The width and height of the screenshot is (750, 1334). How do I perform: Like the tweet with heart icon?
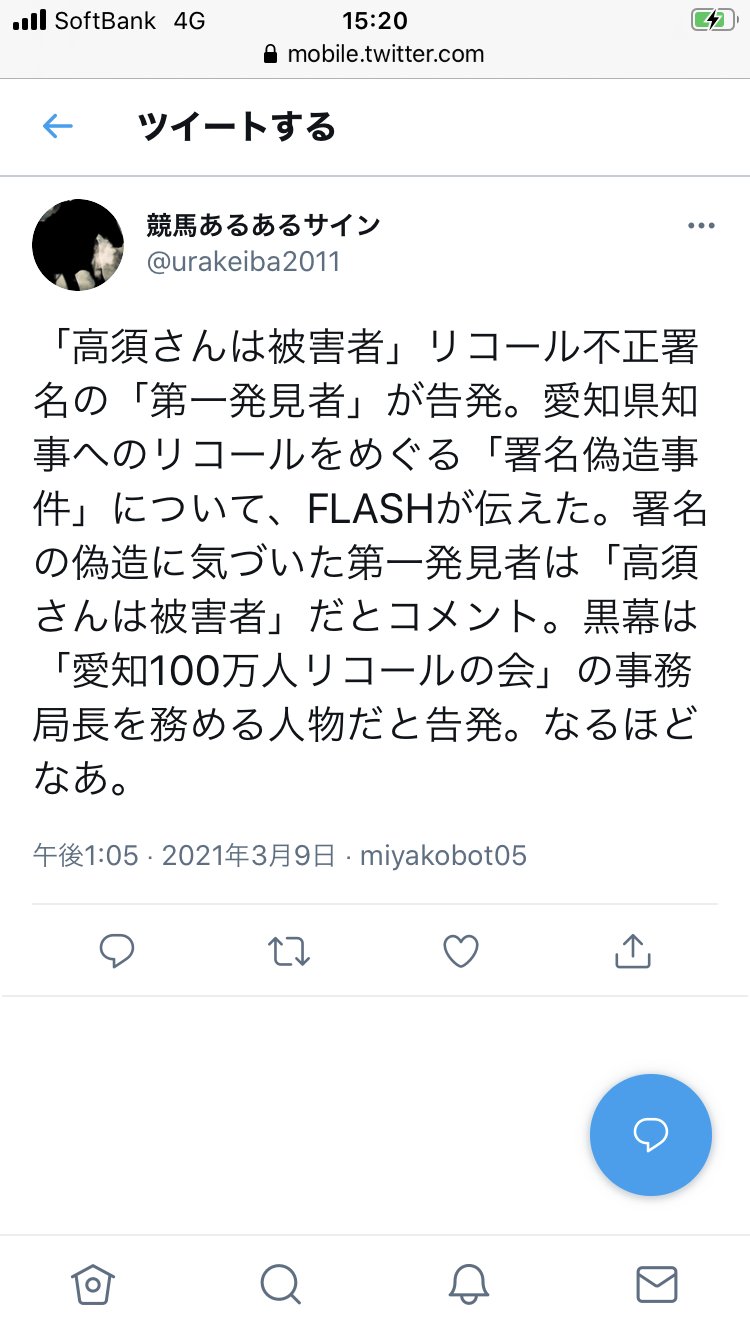click(461, 951)
